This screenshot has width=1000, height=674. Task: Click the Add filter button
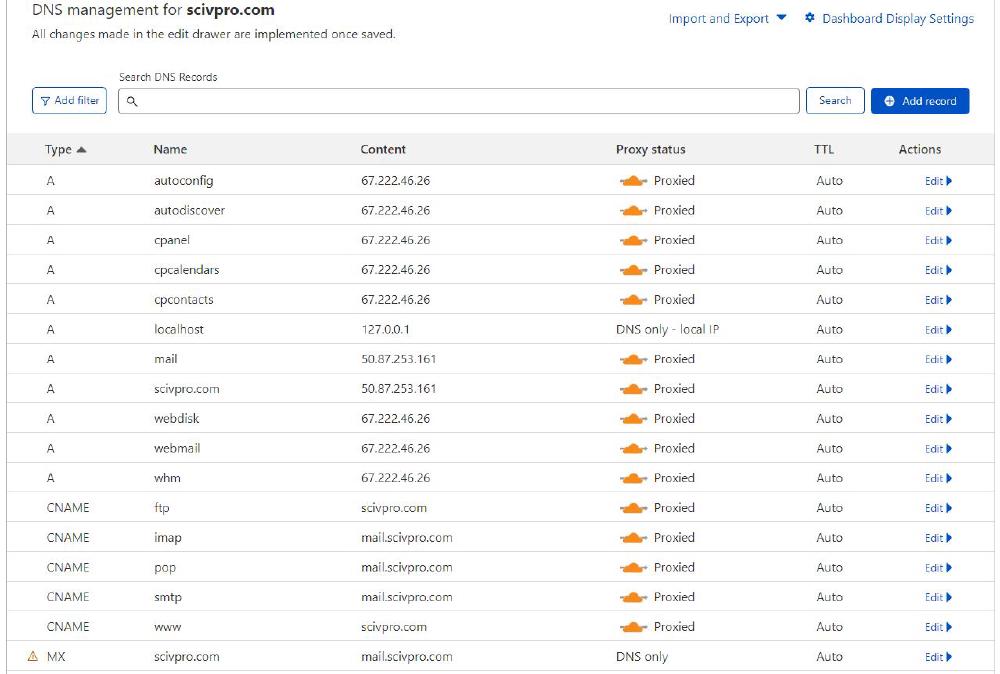[70, 101]
